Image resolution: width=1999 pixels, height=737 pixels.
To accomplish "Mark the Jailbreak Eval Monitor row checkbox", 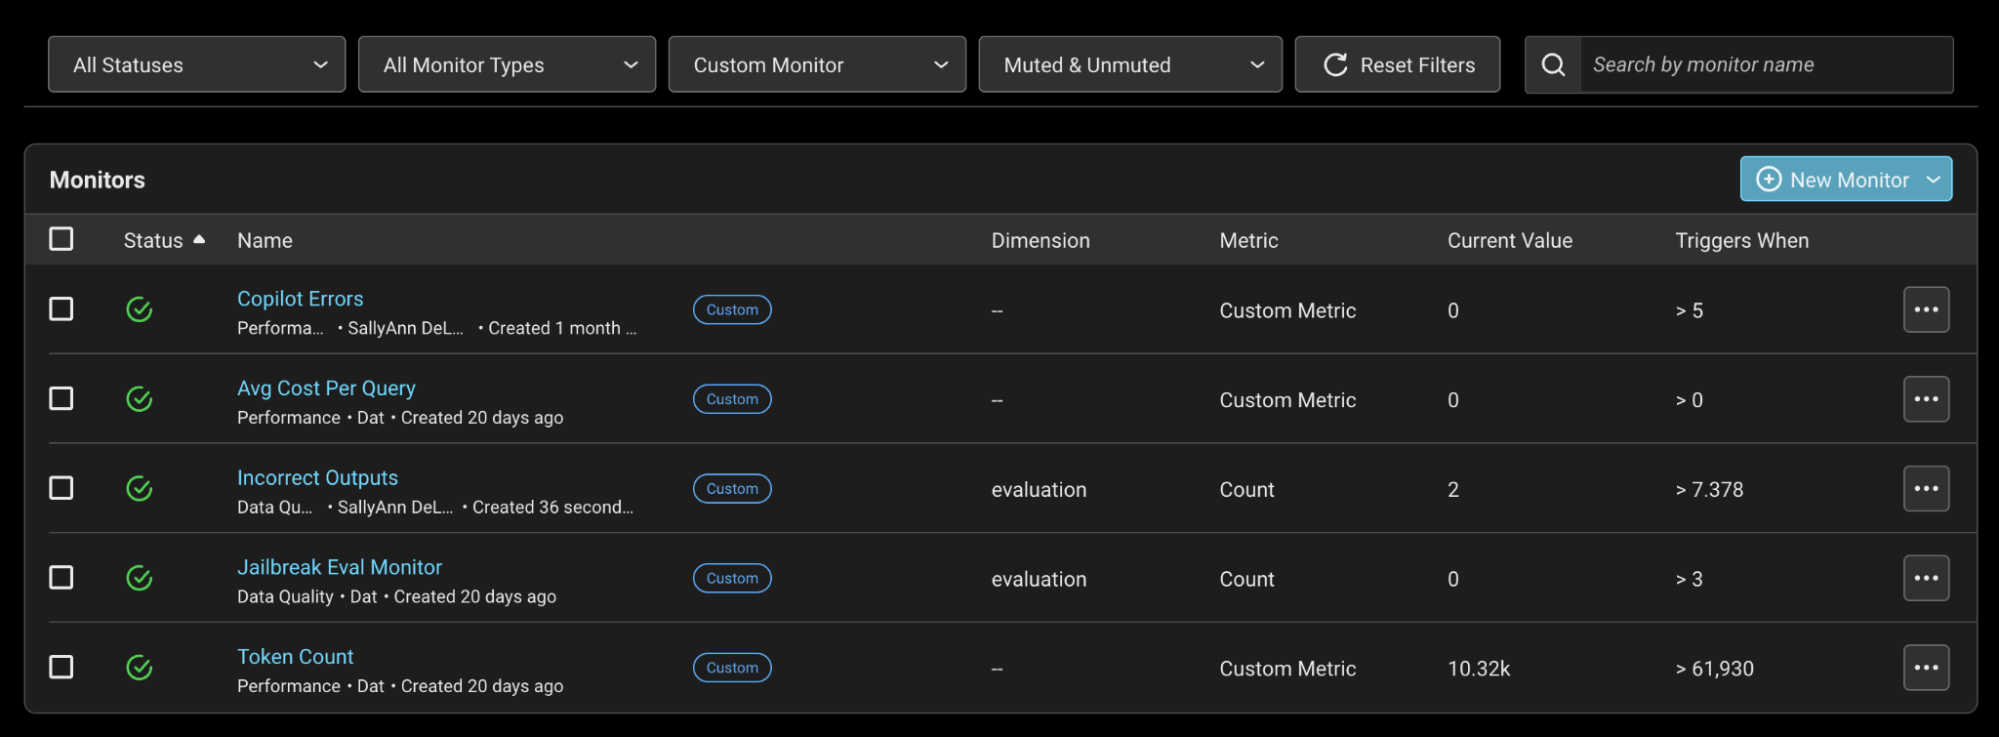I will [x=61, y=577].
